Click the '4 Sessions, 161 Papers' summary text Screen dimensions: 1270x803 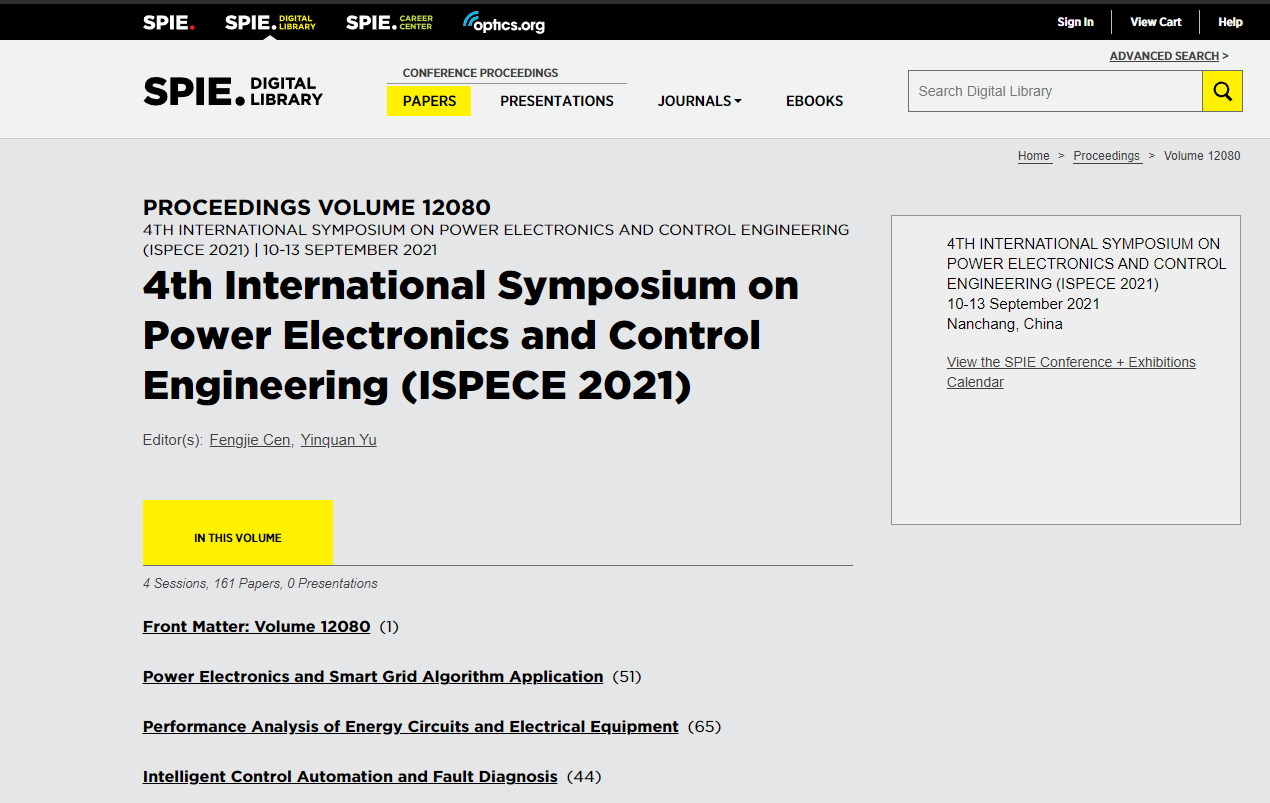260,583
